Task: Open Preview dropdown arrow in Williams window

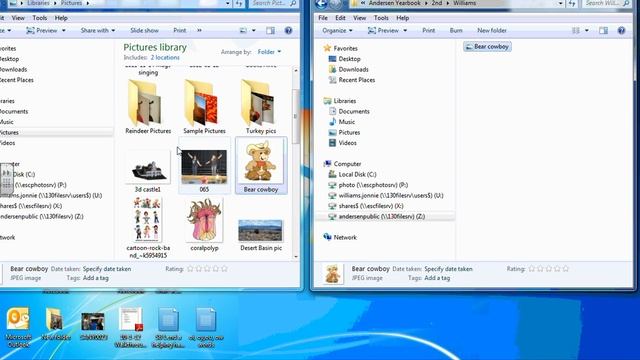Action: point(405,30)
